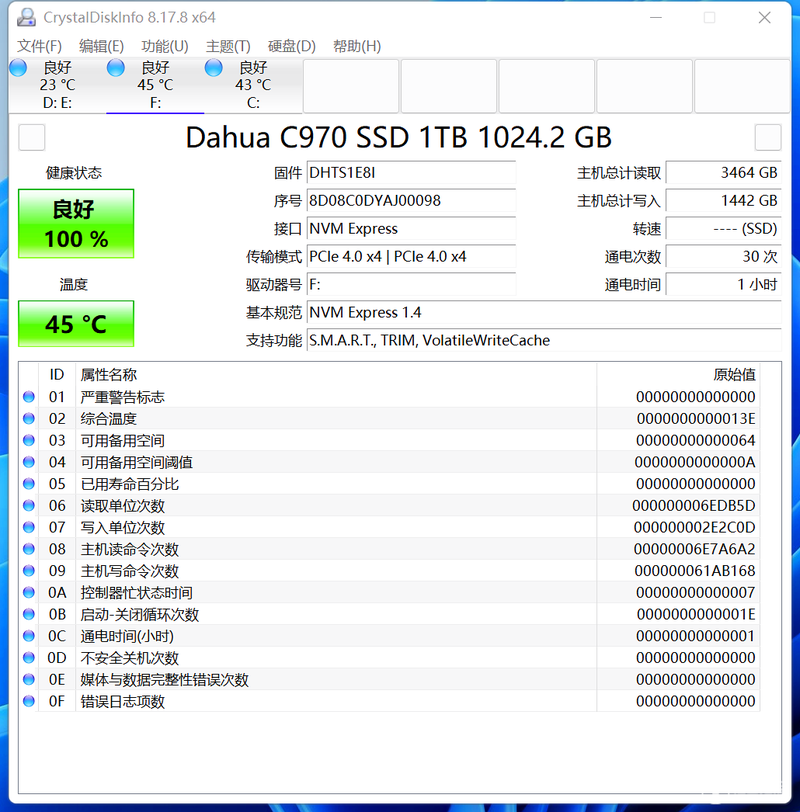
Task: Select the C: disk tab
Action: click(x=253, y=85)
